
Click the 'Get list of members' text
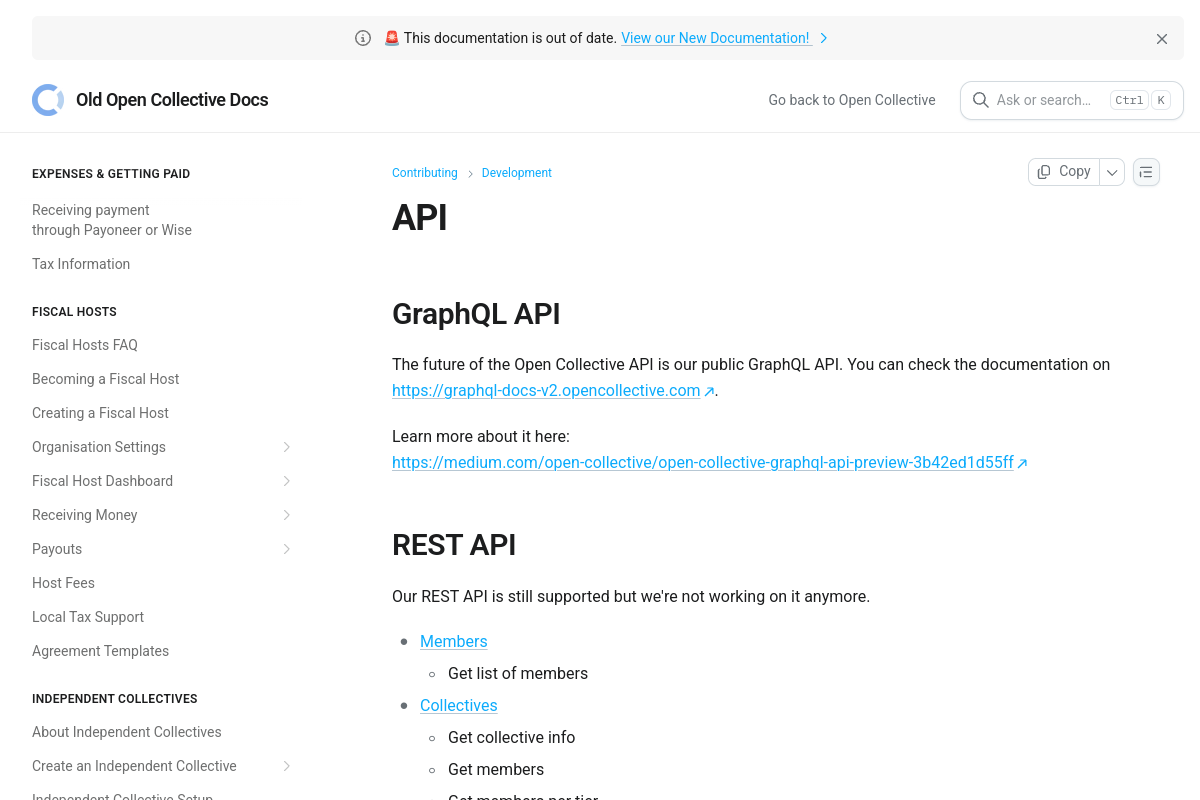pos(518,674)
